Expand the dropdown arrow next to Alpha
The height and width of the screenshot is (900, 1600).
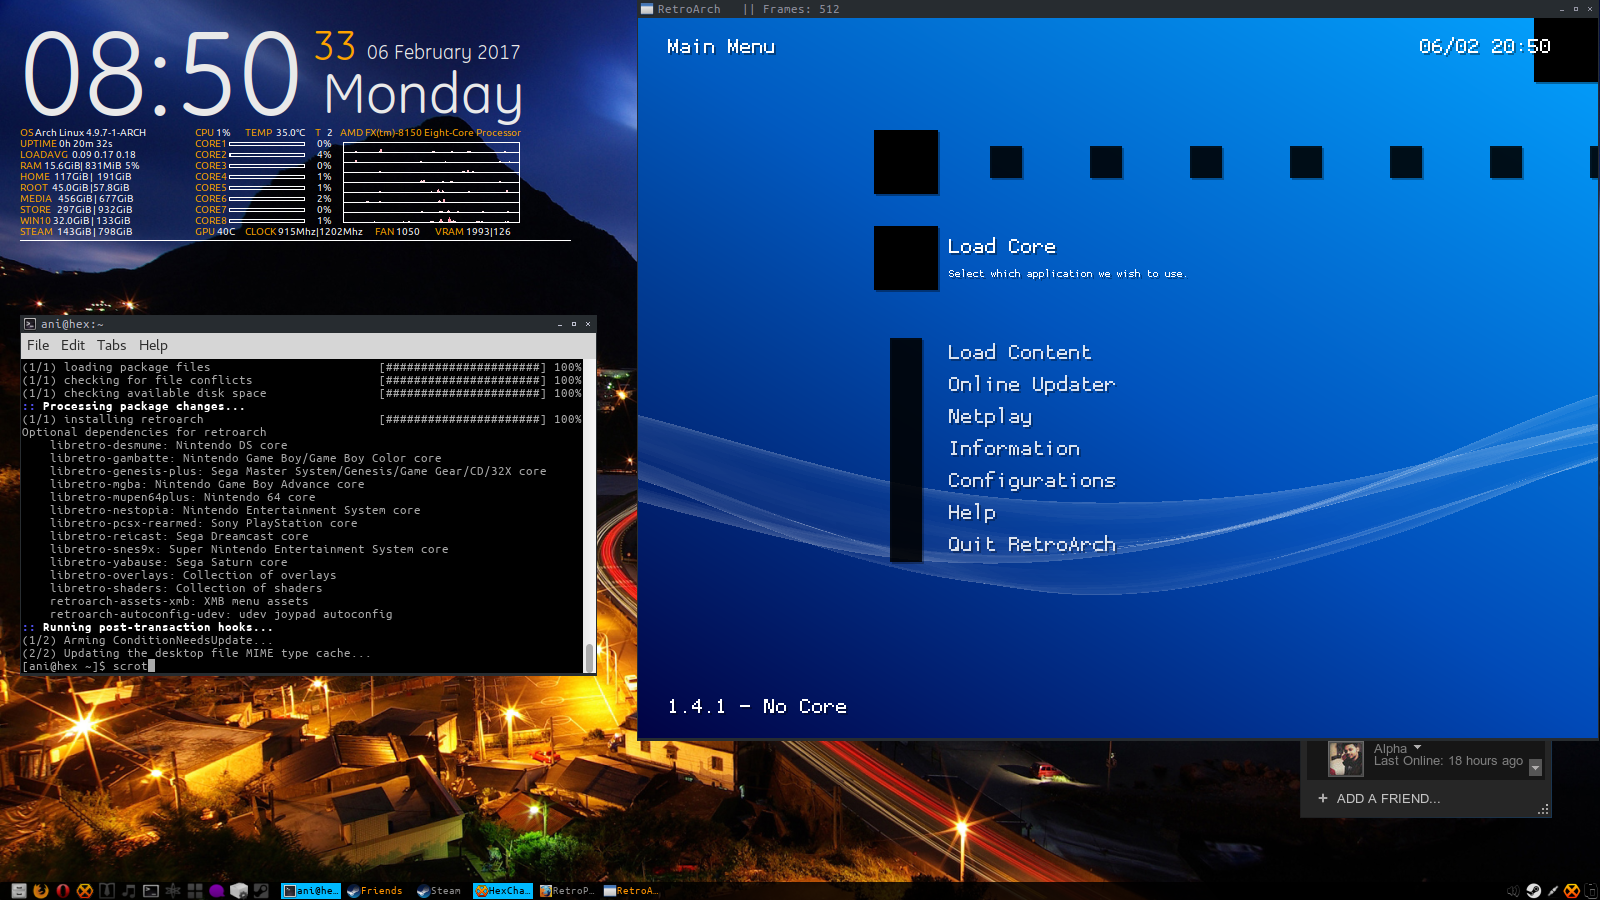pos(1417,747)
